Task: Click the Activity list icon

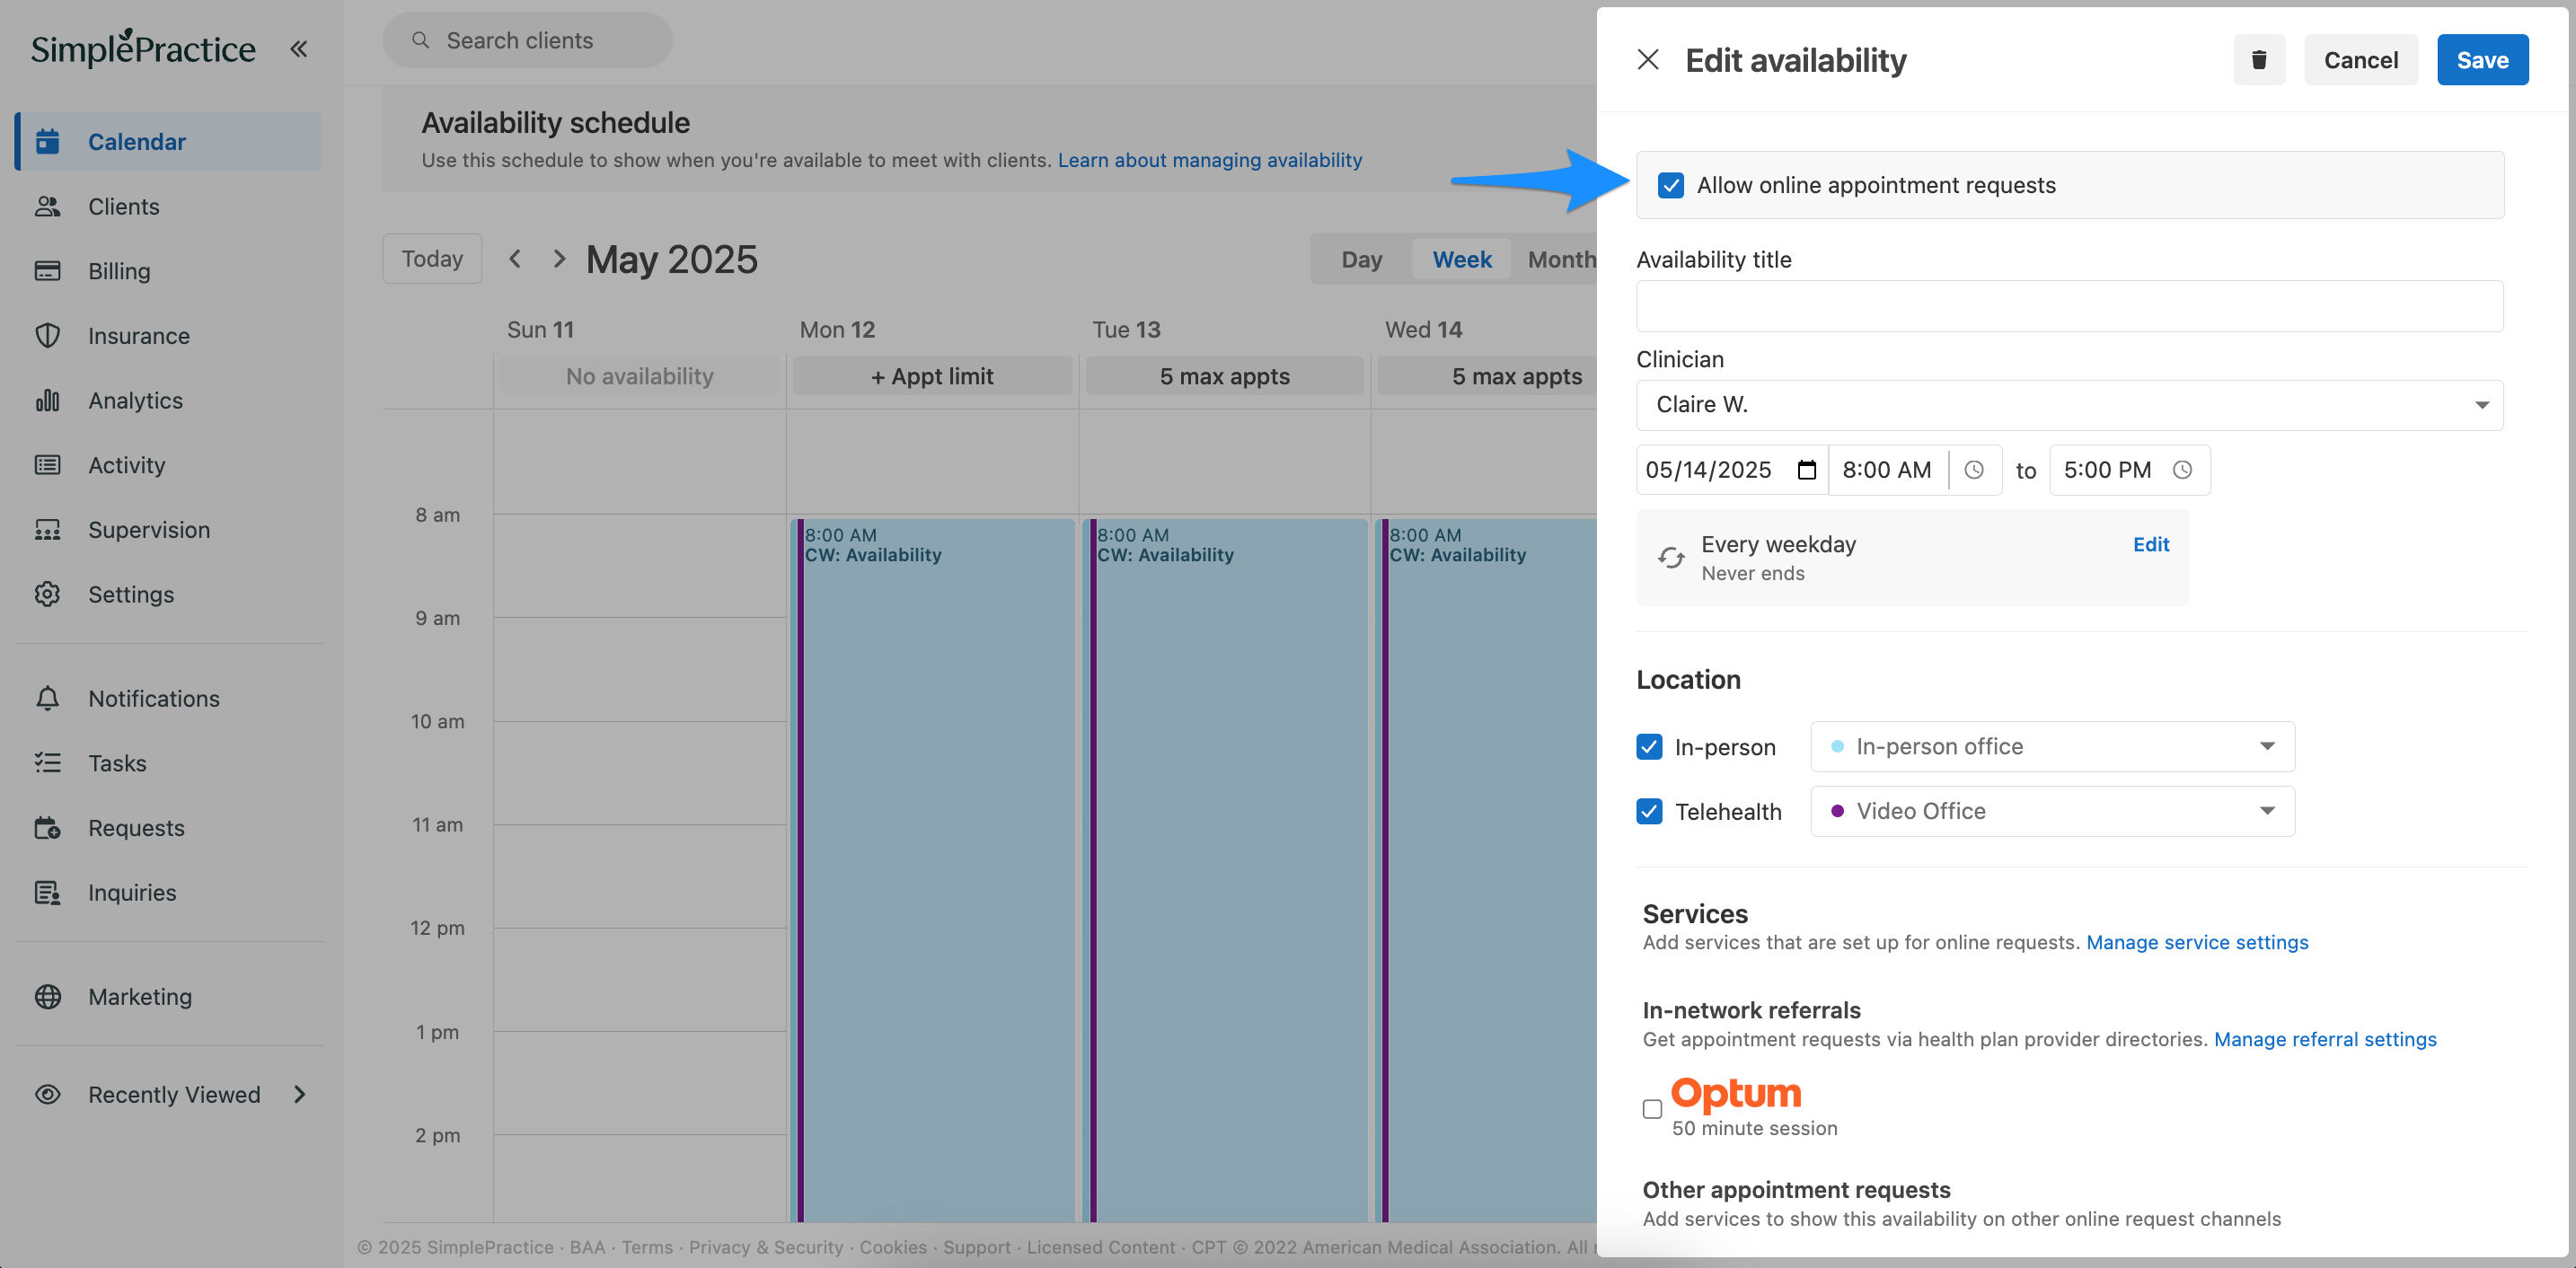Action: pos(47,465)
